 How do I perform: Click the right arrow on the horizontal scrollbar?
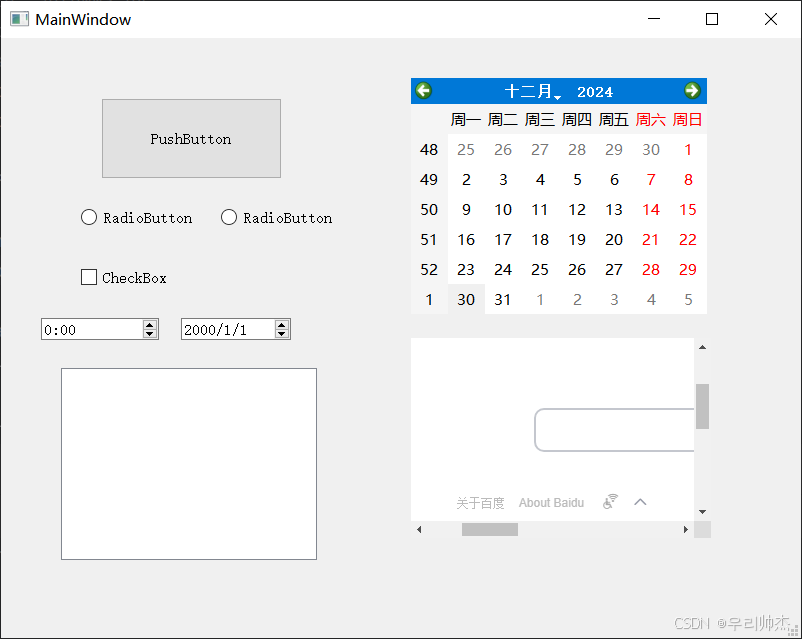688,529
